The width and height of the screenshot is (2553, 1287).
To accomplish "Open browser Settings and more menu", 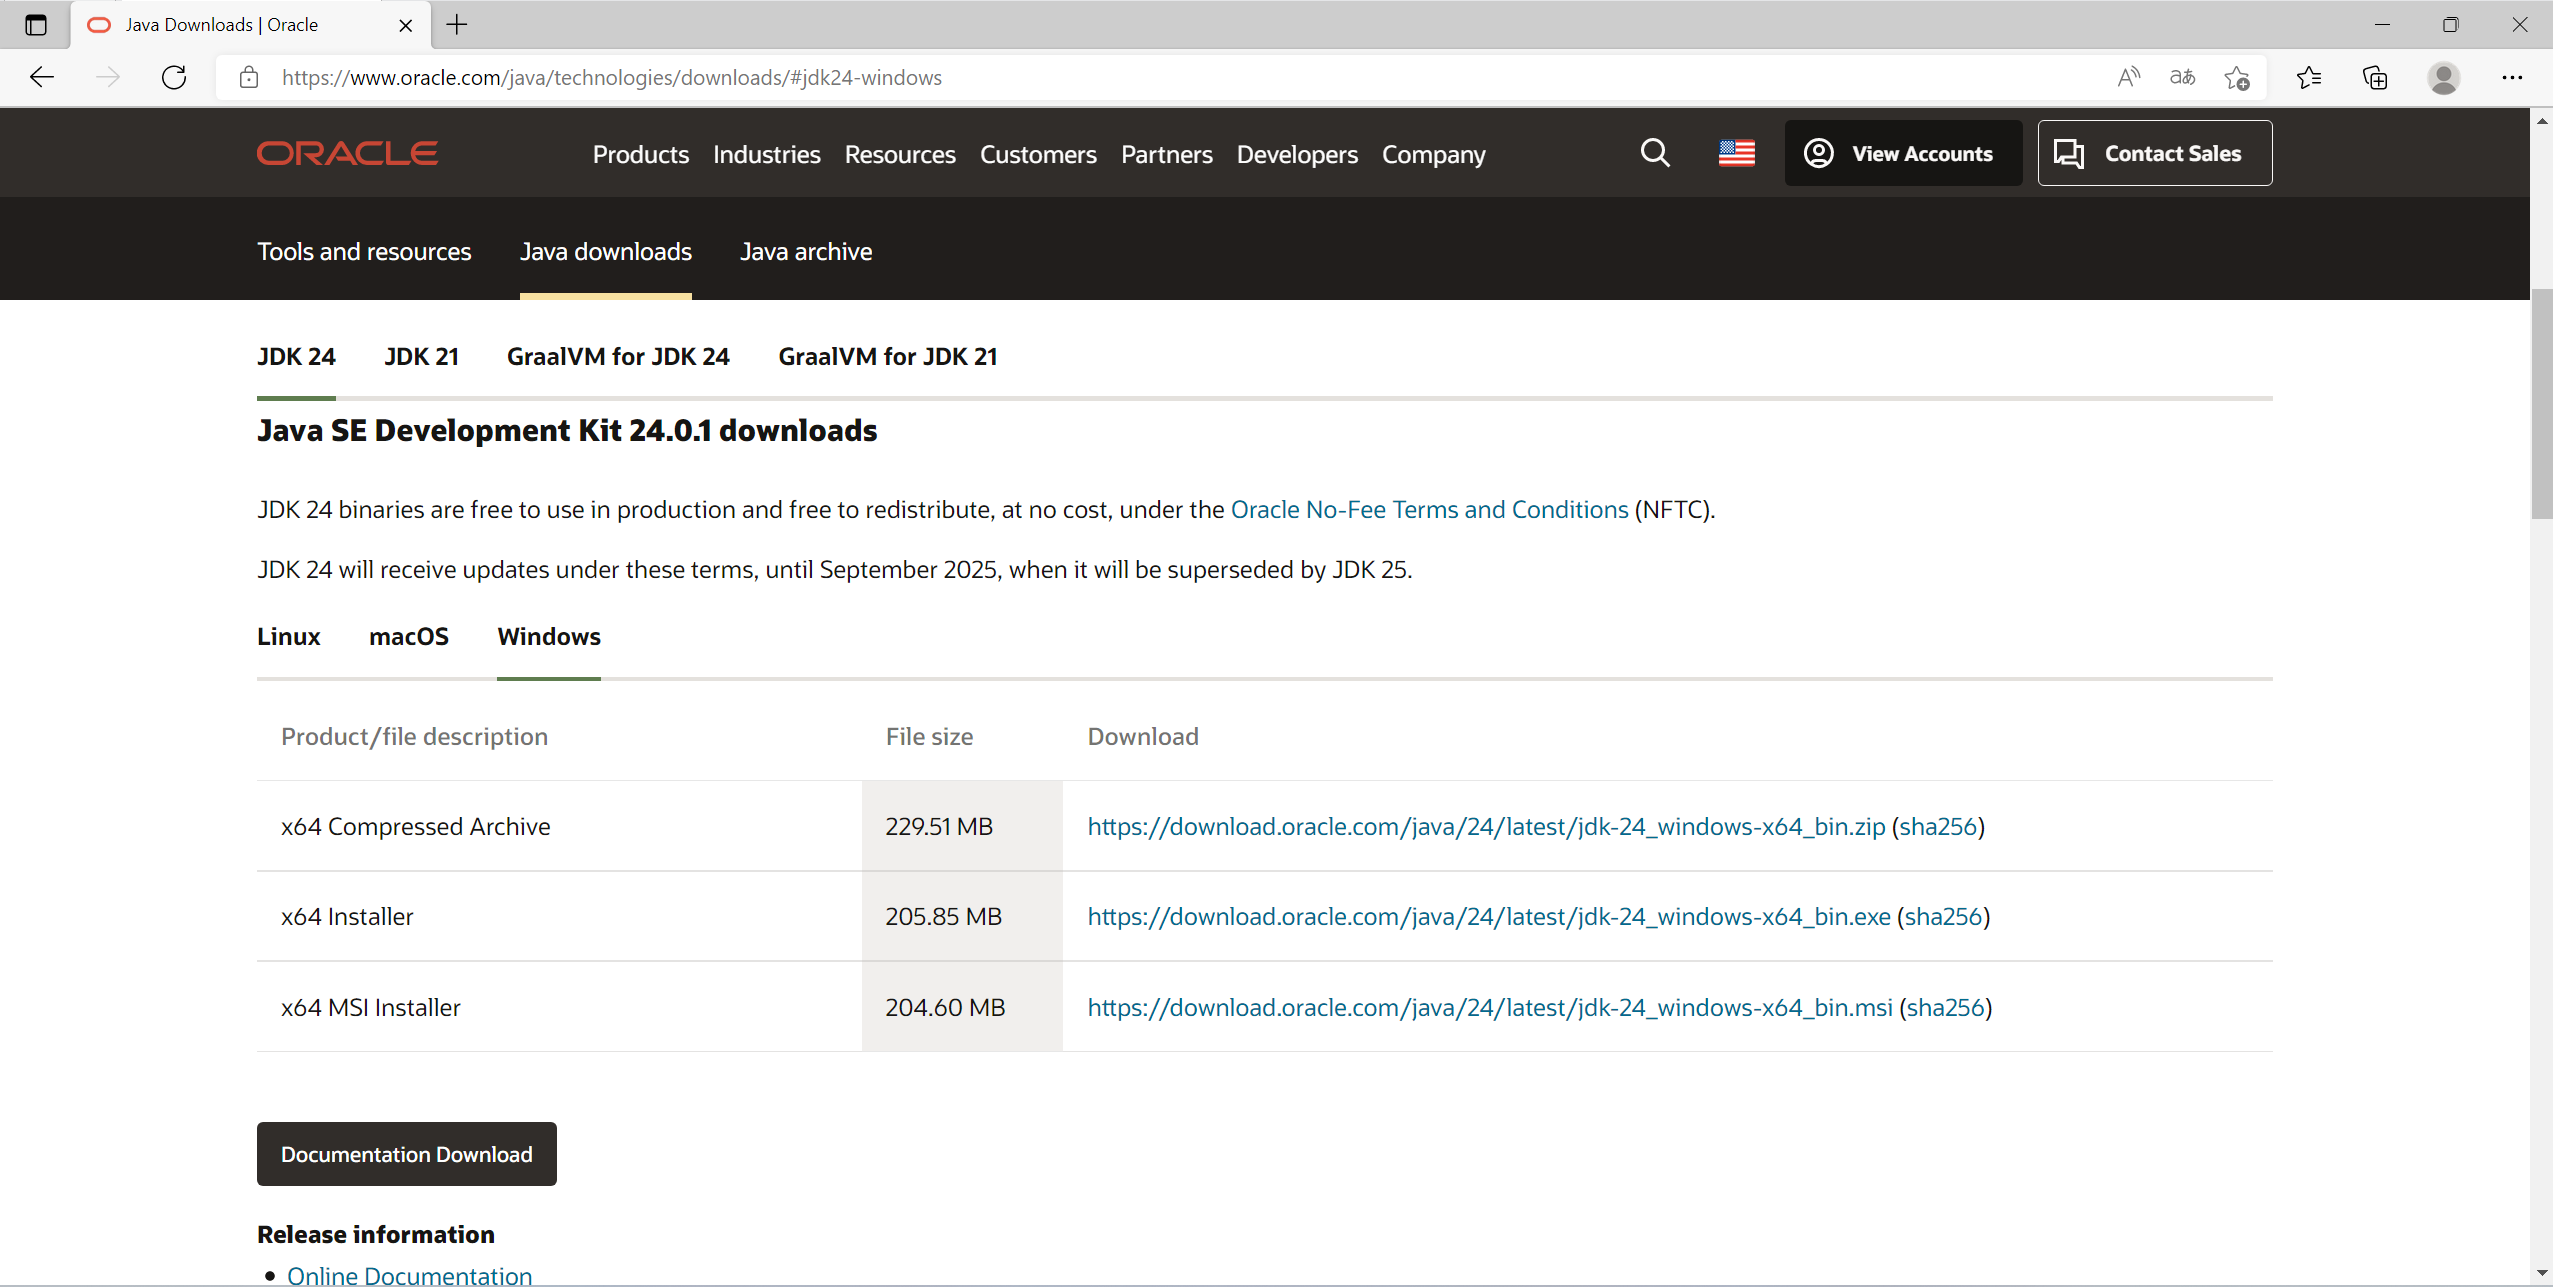I will click(x=2512, y=77).
